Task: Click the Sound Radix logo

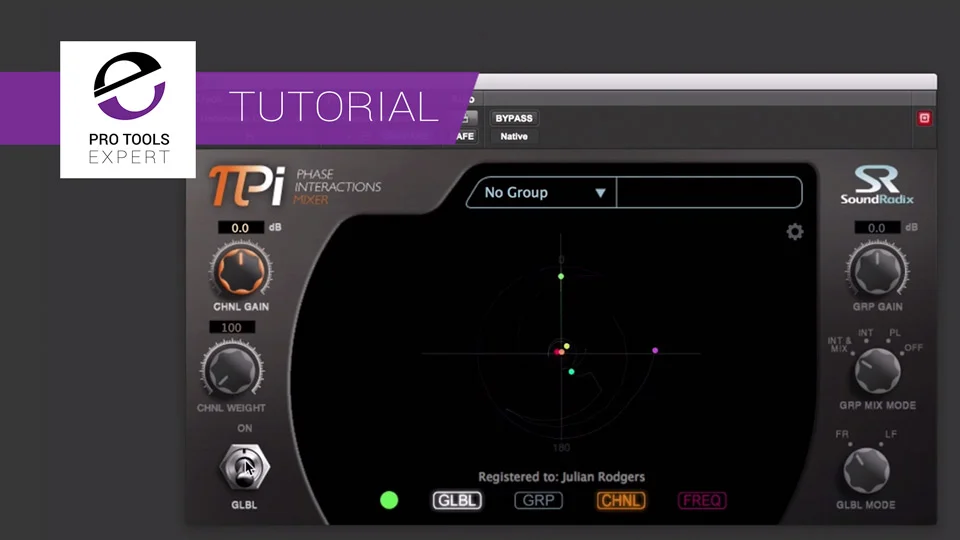Action: 877,185
